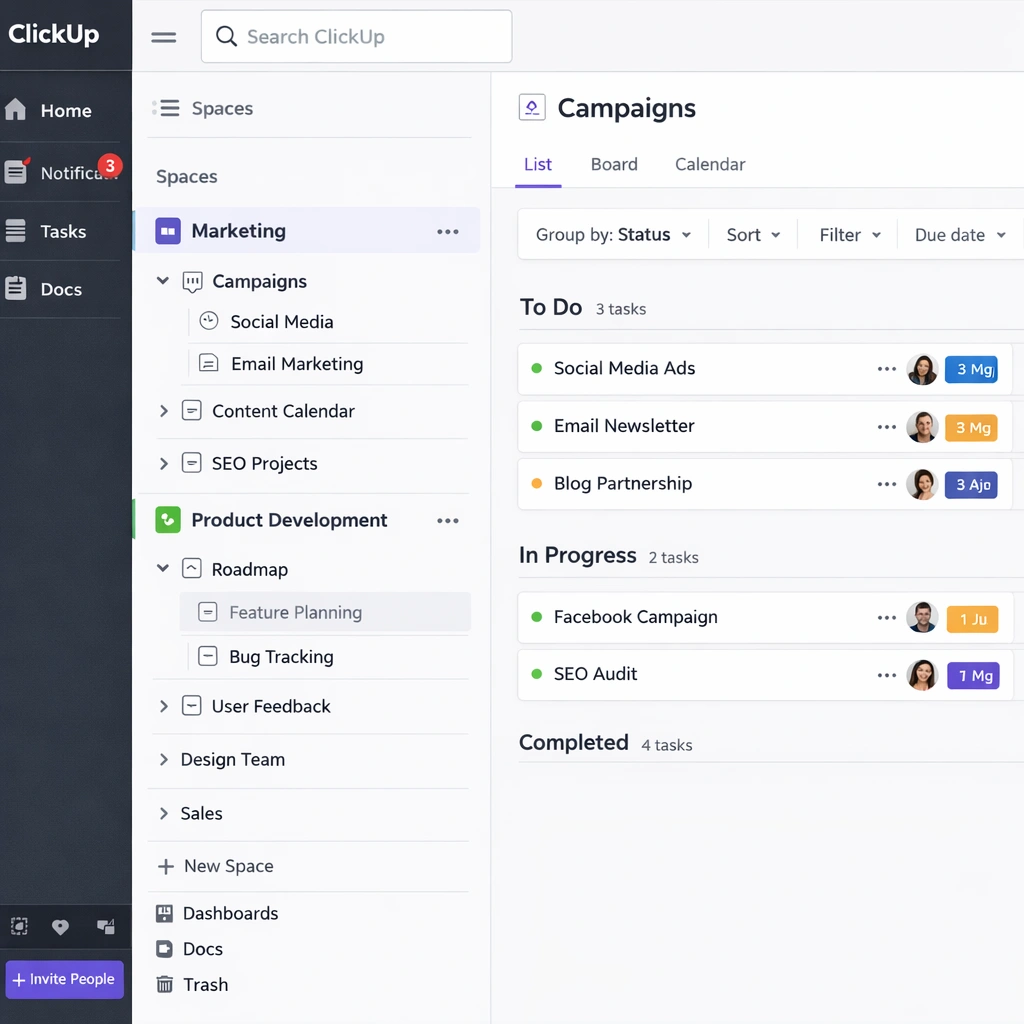Screen dimensions: 1024x1024
Task: Click the Invite People button
Action: click(65, 979)
